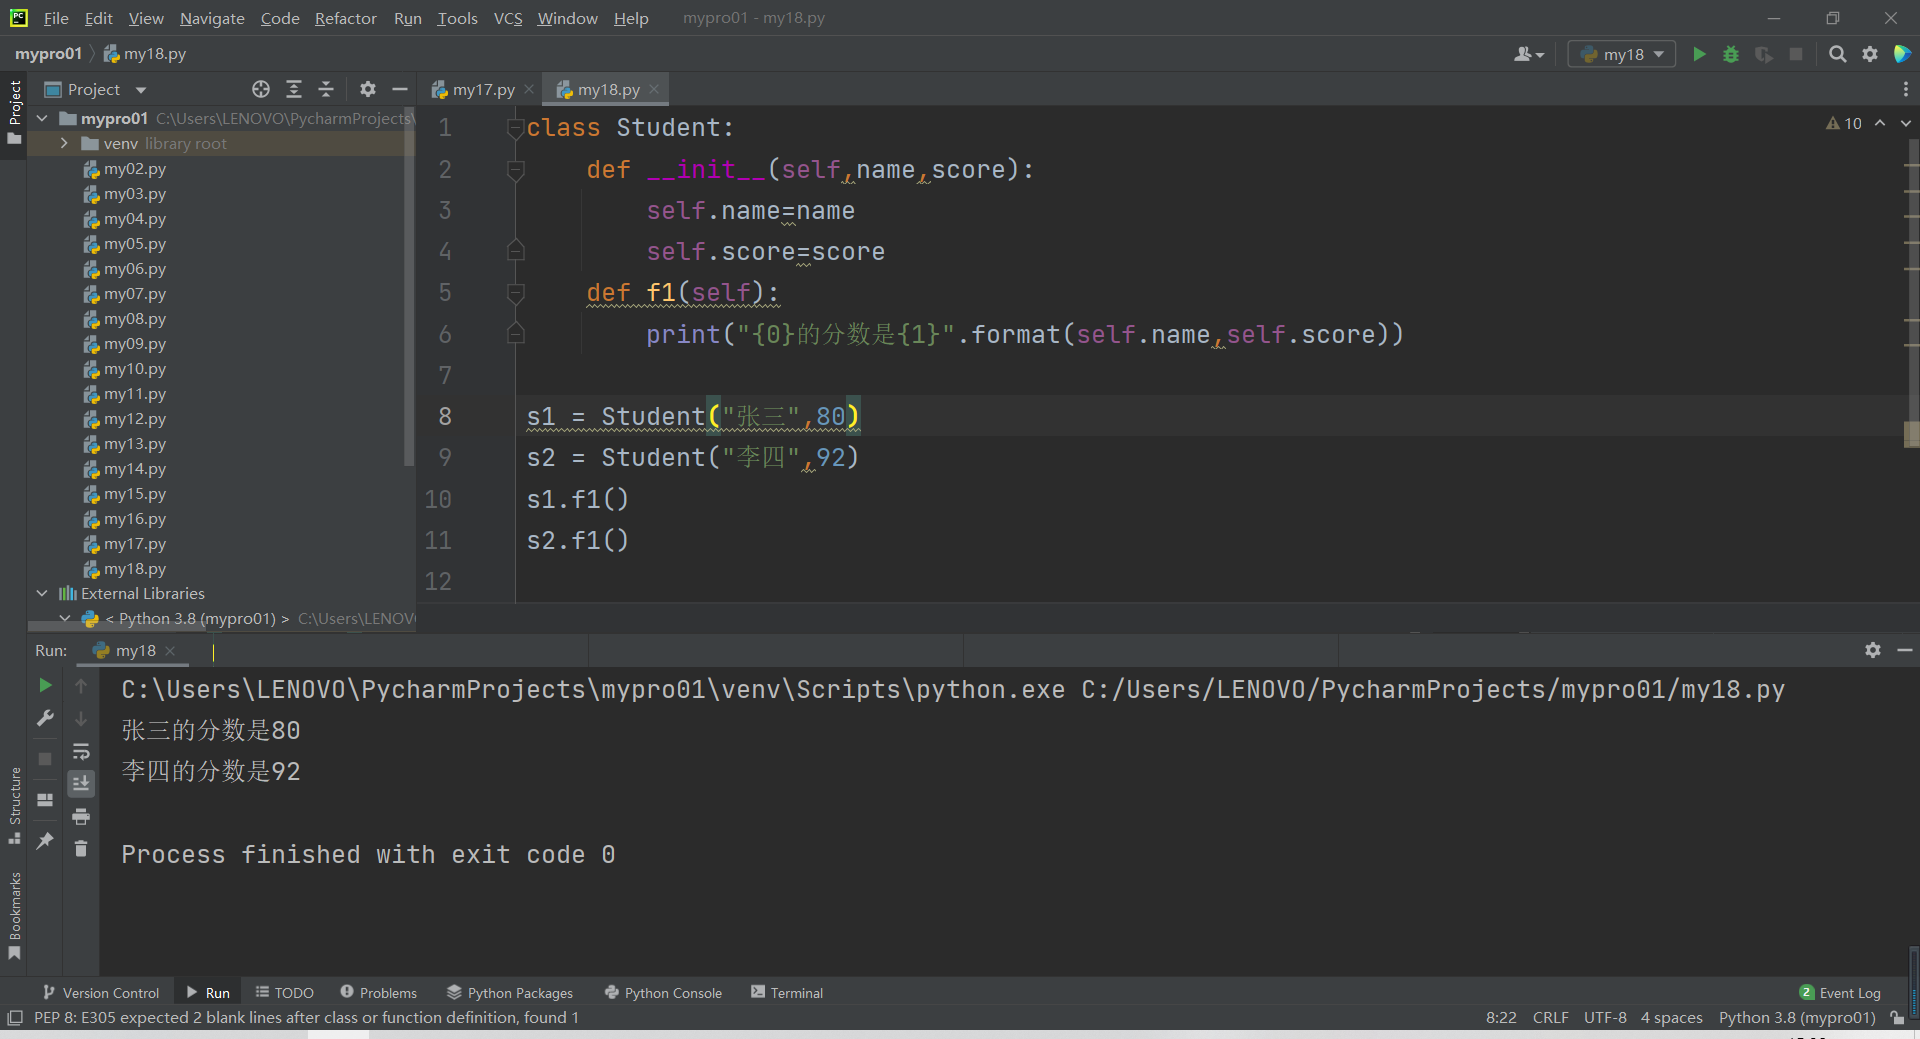Screen dimensions: 1920x1039
Task: Print the console output
Action: point(81,816)
